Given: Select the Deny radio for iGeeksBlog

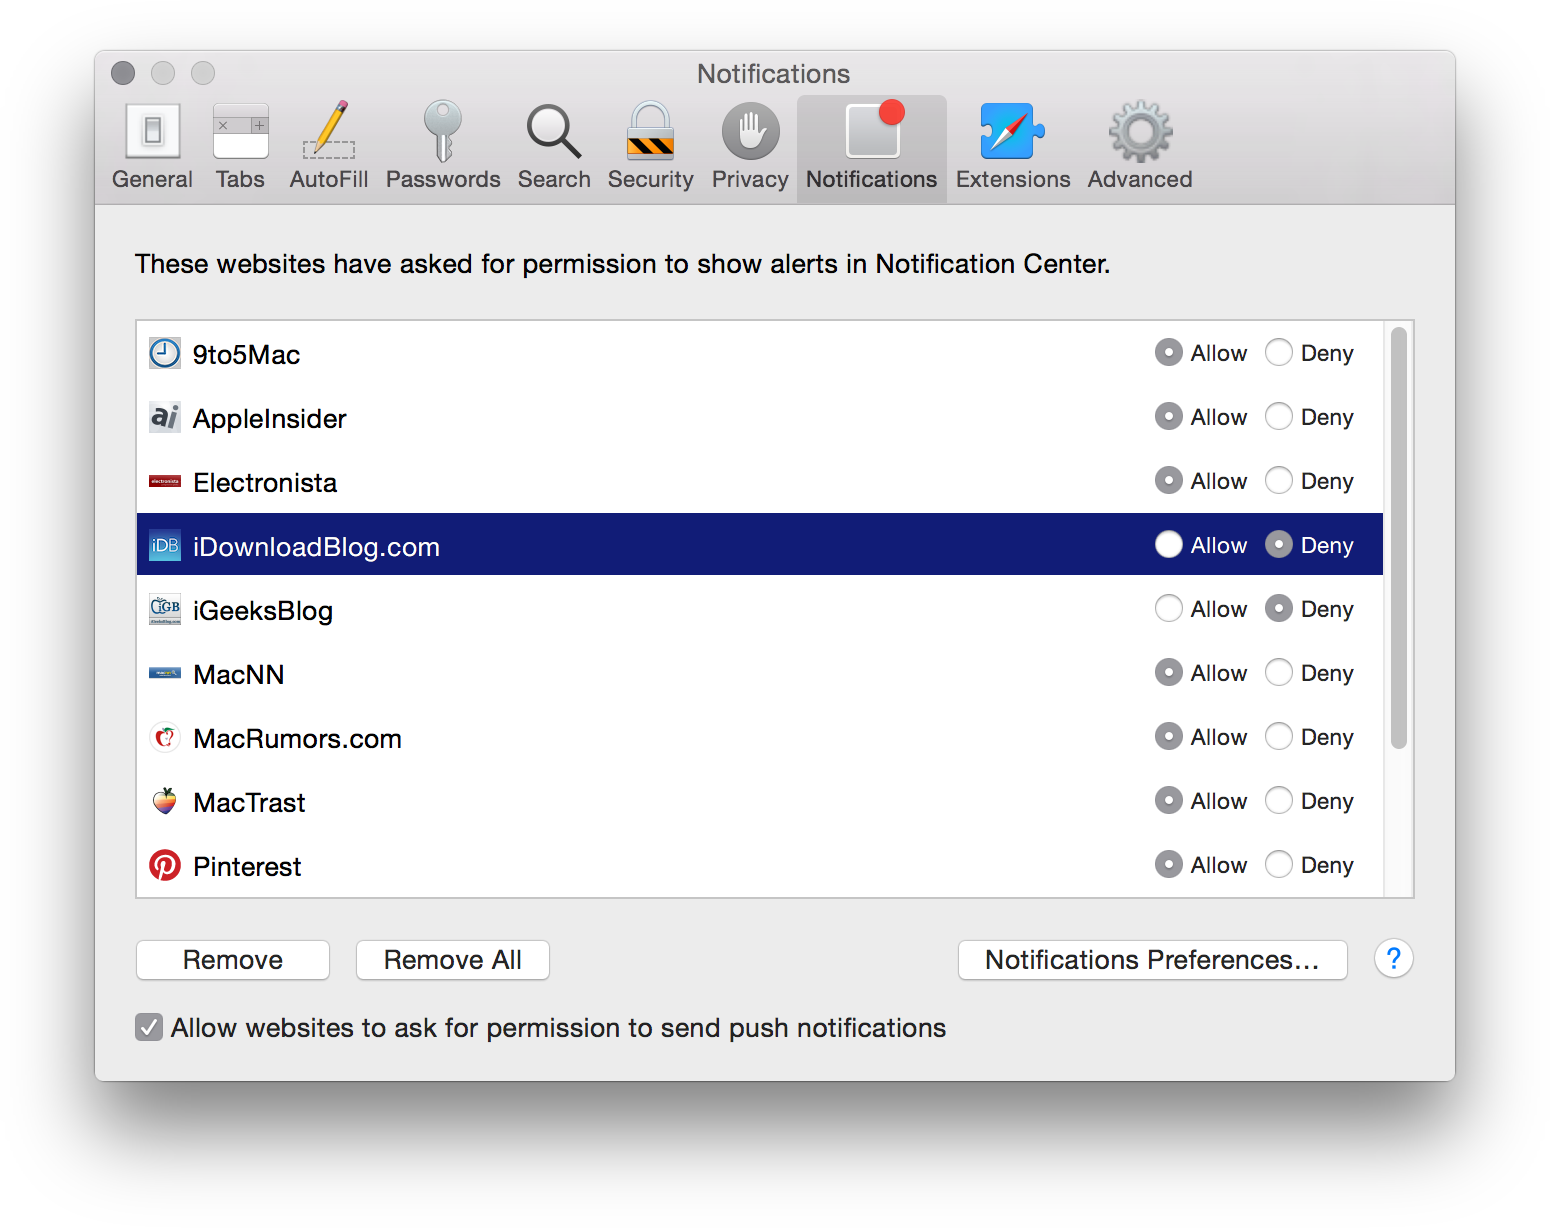Looking at the screenshot, I should click(x=1279, y=608).
